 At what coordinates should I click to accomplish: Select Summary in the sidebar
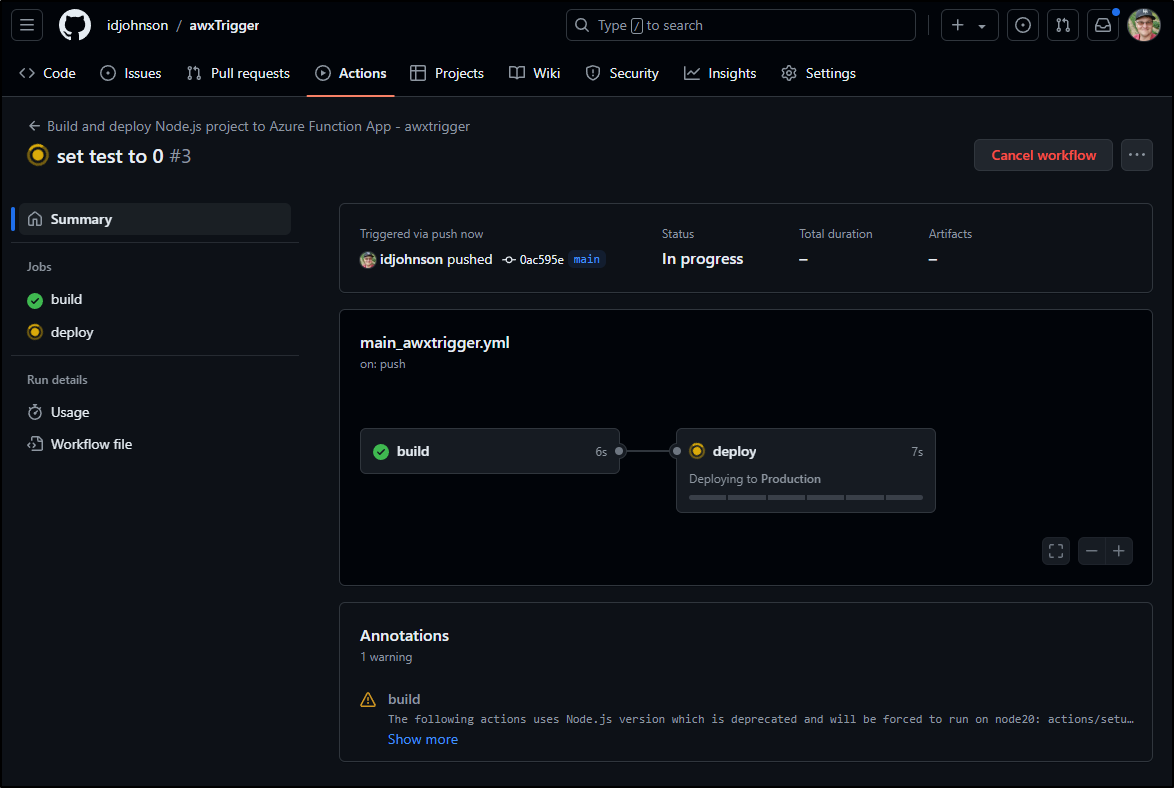tap(155, 219)
